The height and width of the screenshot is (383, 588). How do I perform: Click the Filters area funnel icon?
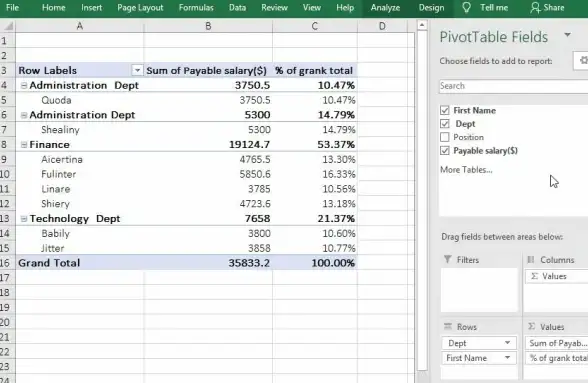click(x=447, y=259)
